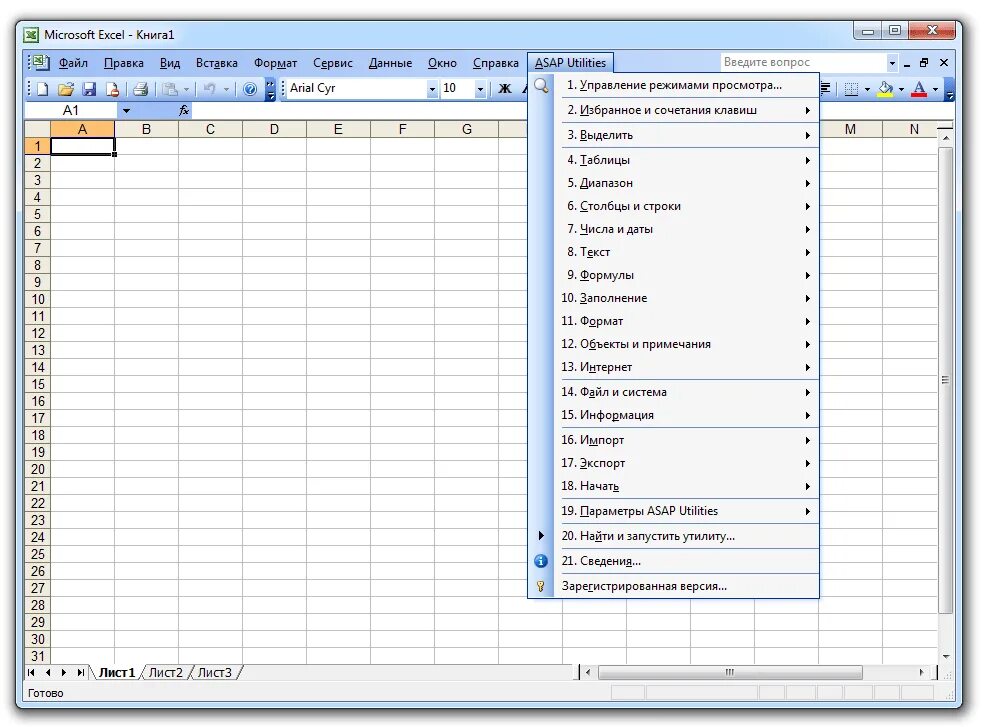Click the fx insert function icon
Viewport: 984px width, 727px height.
click(x=184, y=110)
